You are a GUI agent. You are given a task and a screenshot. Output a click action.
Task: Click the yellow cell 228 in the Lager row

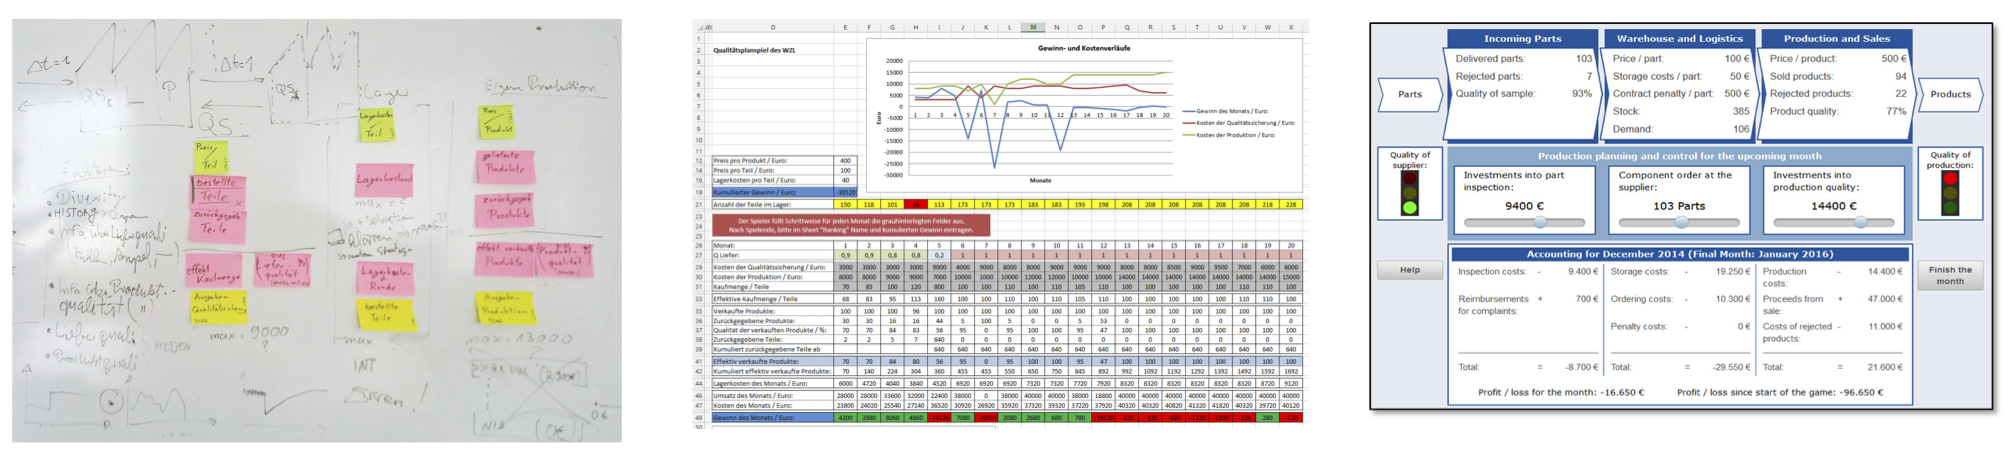point(1291,204)
